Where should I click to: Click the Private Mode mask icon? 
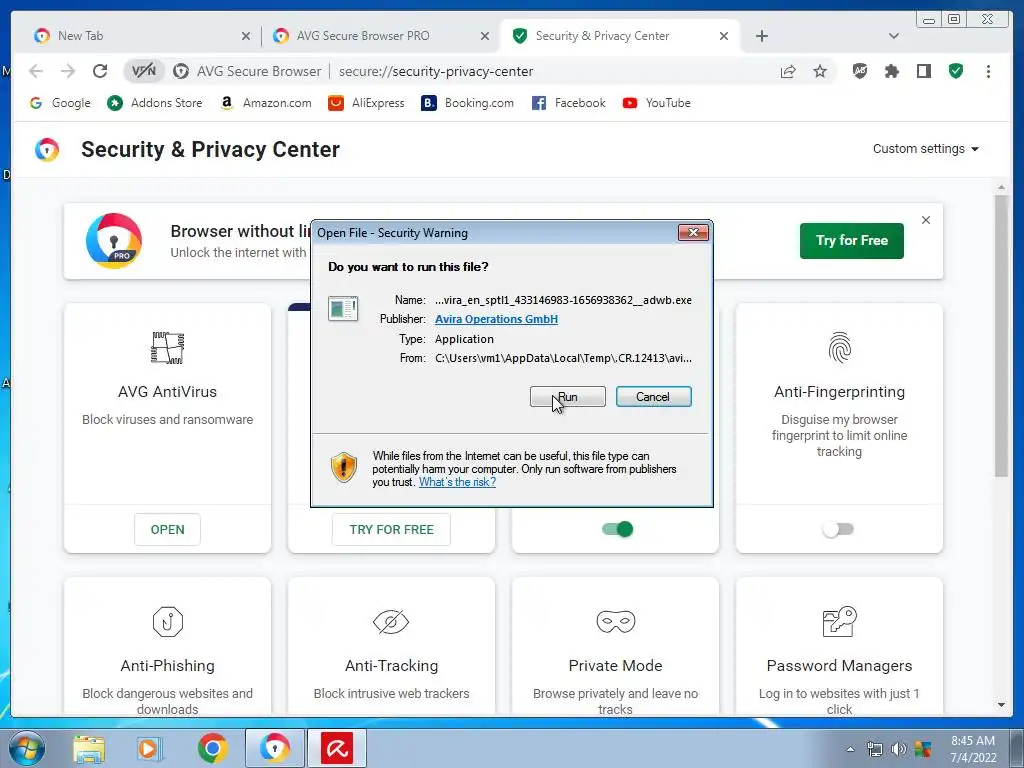point(615,621)
